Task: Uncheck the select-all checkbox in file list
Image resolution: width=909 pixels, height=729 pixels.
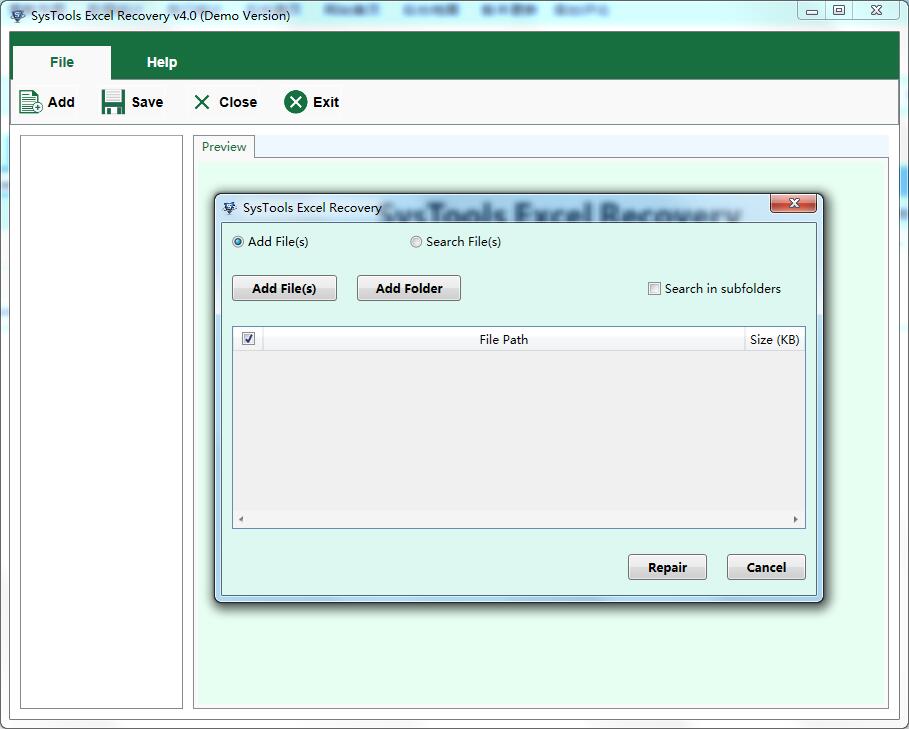Action: 248,339
